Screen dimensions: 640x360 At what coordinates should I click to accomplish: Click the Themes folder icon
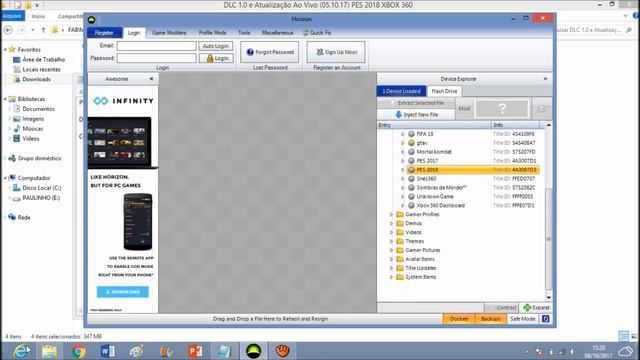[400, 241]
